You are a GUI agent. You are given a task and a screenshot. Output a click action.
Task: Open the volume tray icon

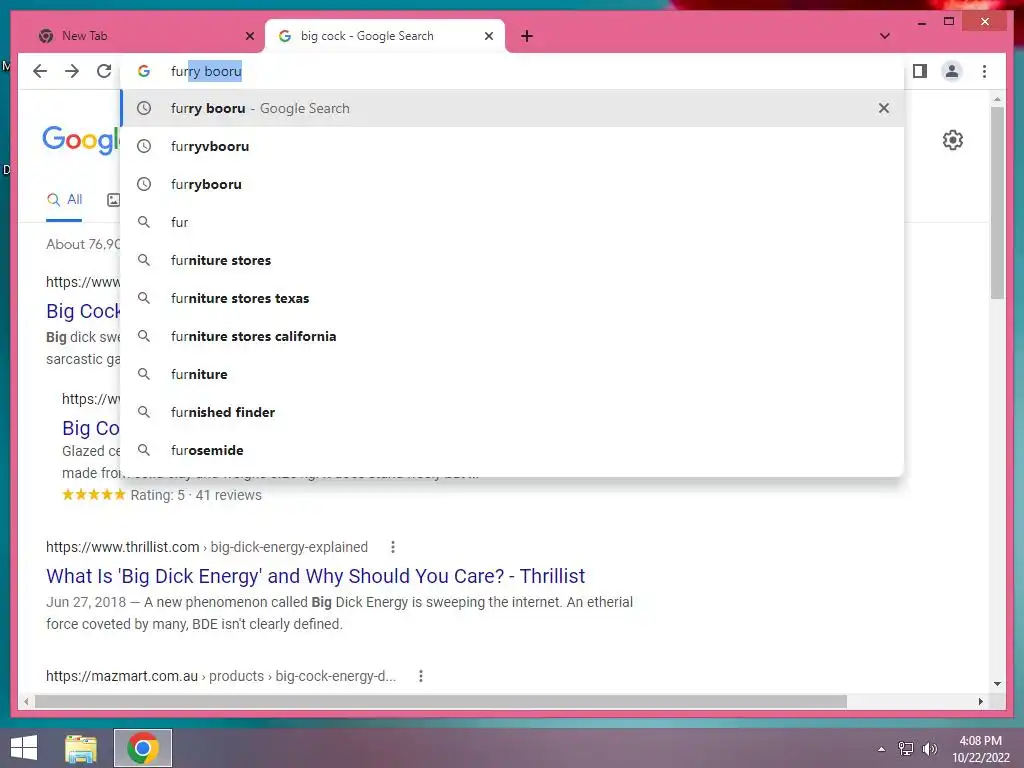pyautogui.click(x=929, y=749)
